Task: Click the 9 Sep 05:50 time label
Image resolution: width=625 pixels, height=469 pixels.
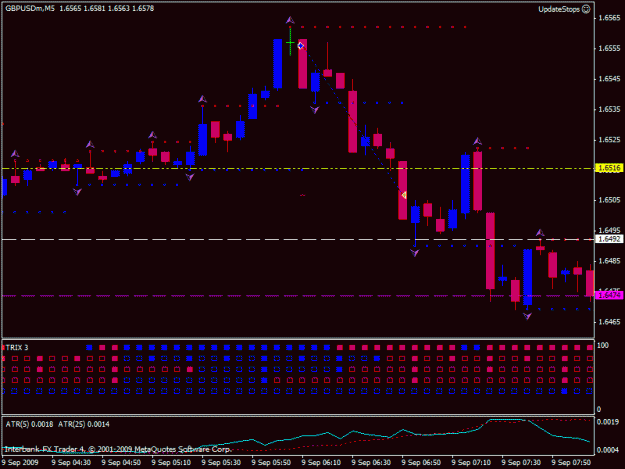Action: tap(271, 463)
